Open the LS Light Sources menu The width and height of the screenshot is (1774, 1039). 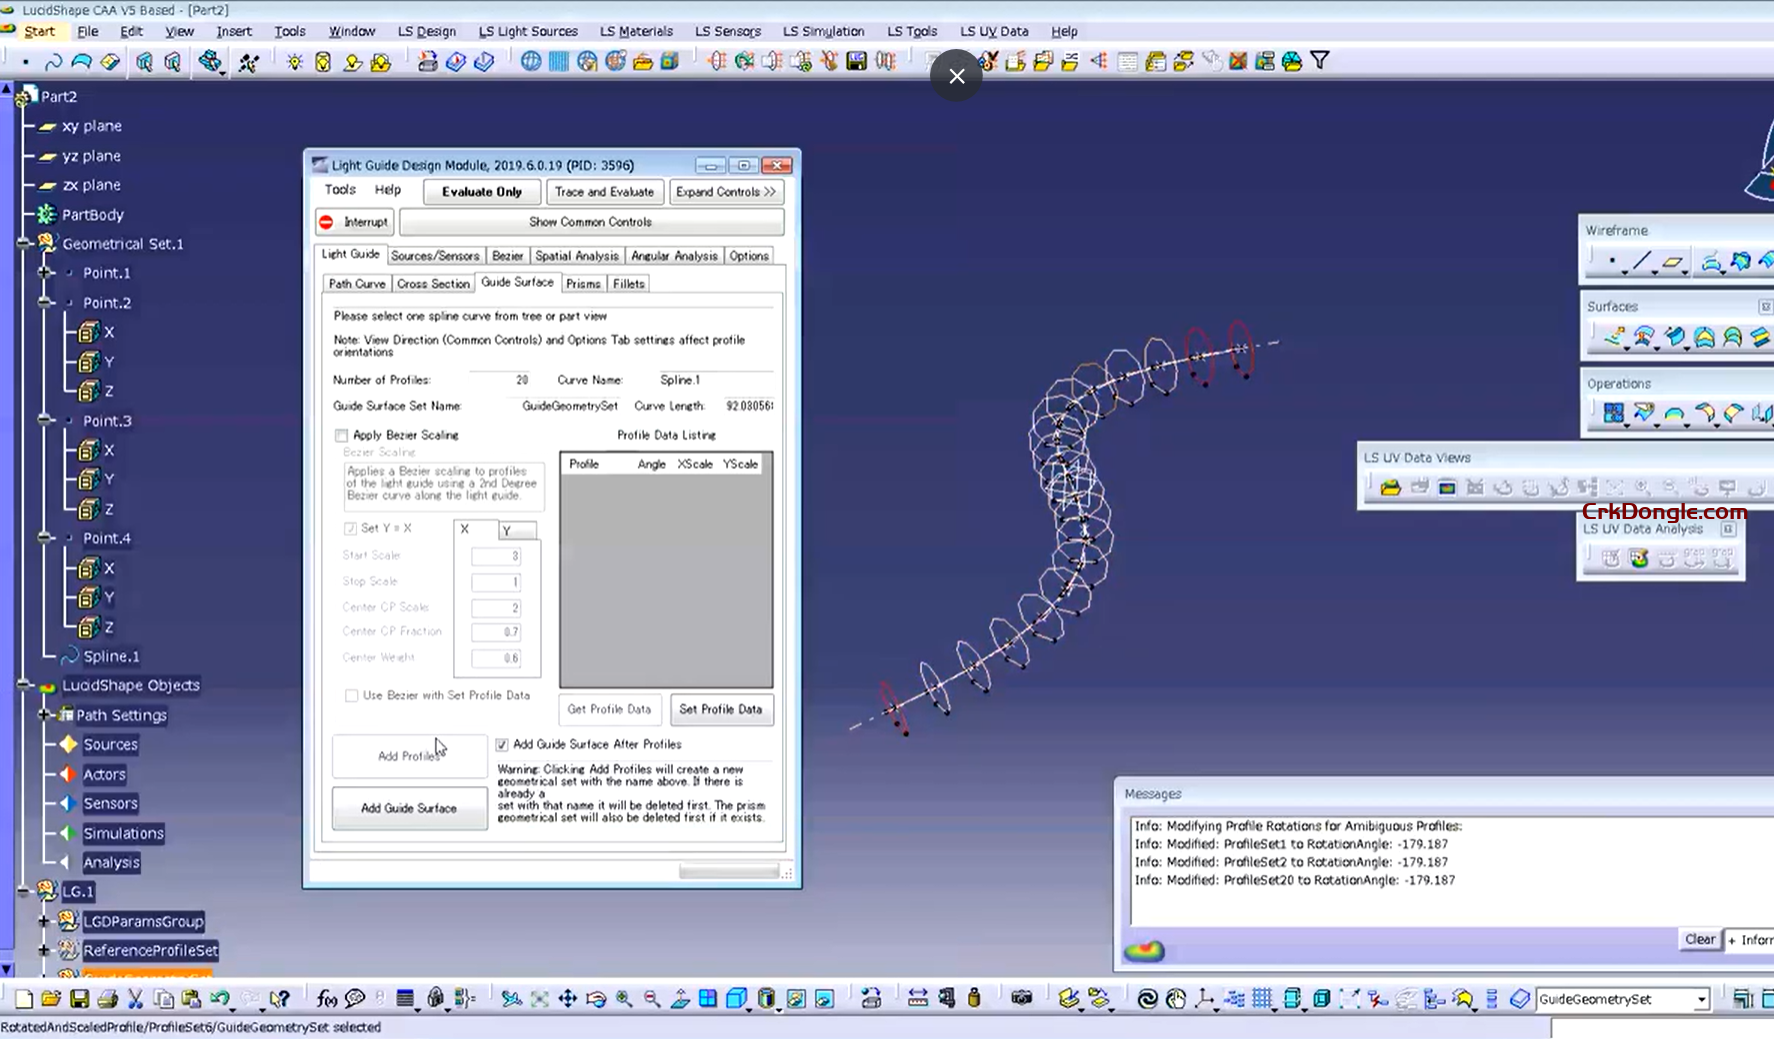tap(529, 31)
